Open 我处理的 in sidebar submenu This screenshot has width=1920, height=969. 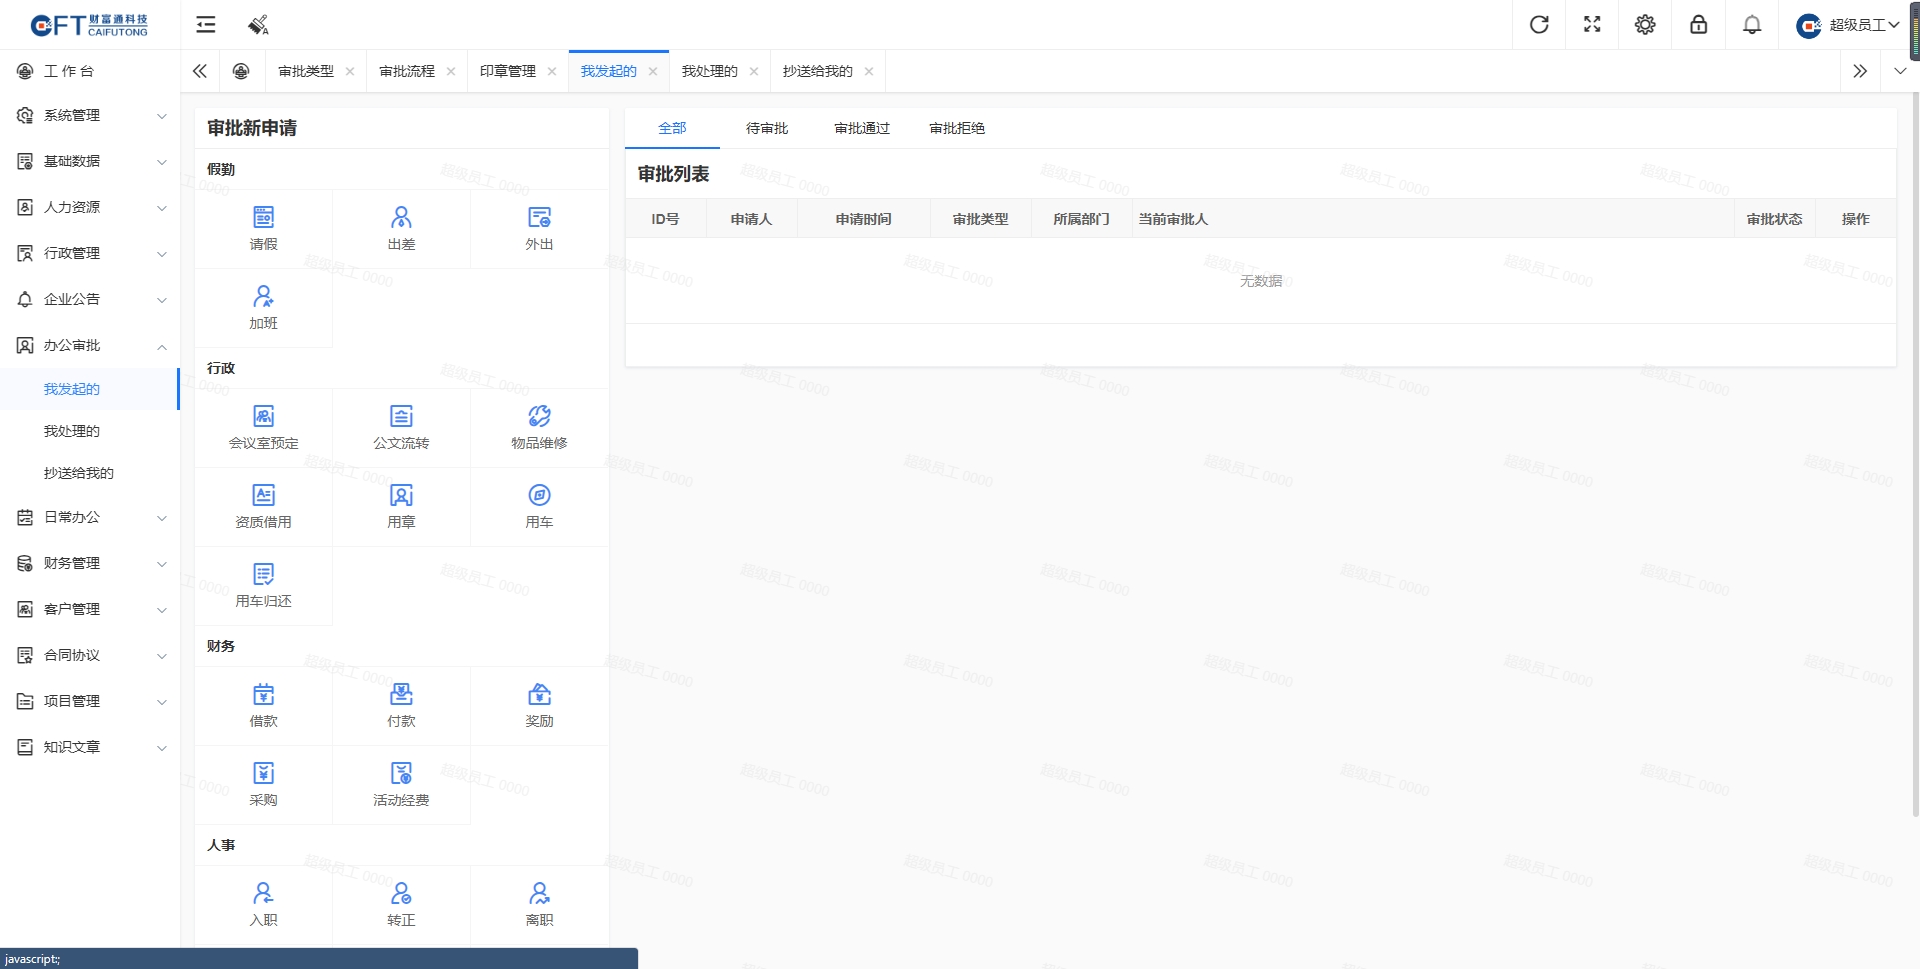pos(90,431)
